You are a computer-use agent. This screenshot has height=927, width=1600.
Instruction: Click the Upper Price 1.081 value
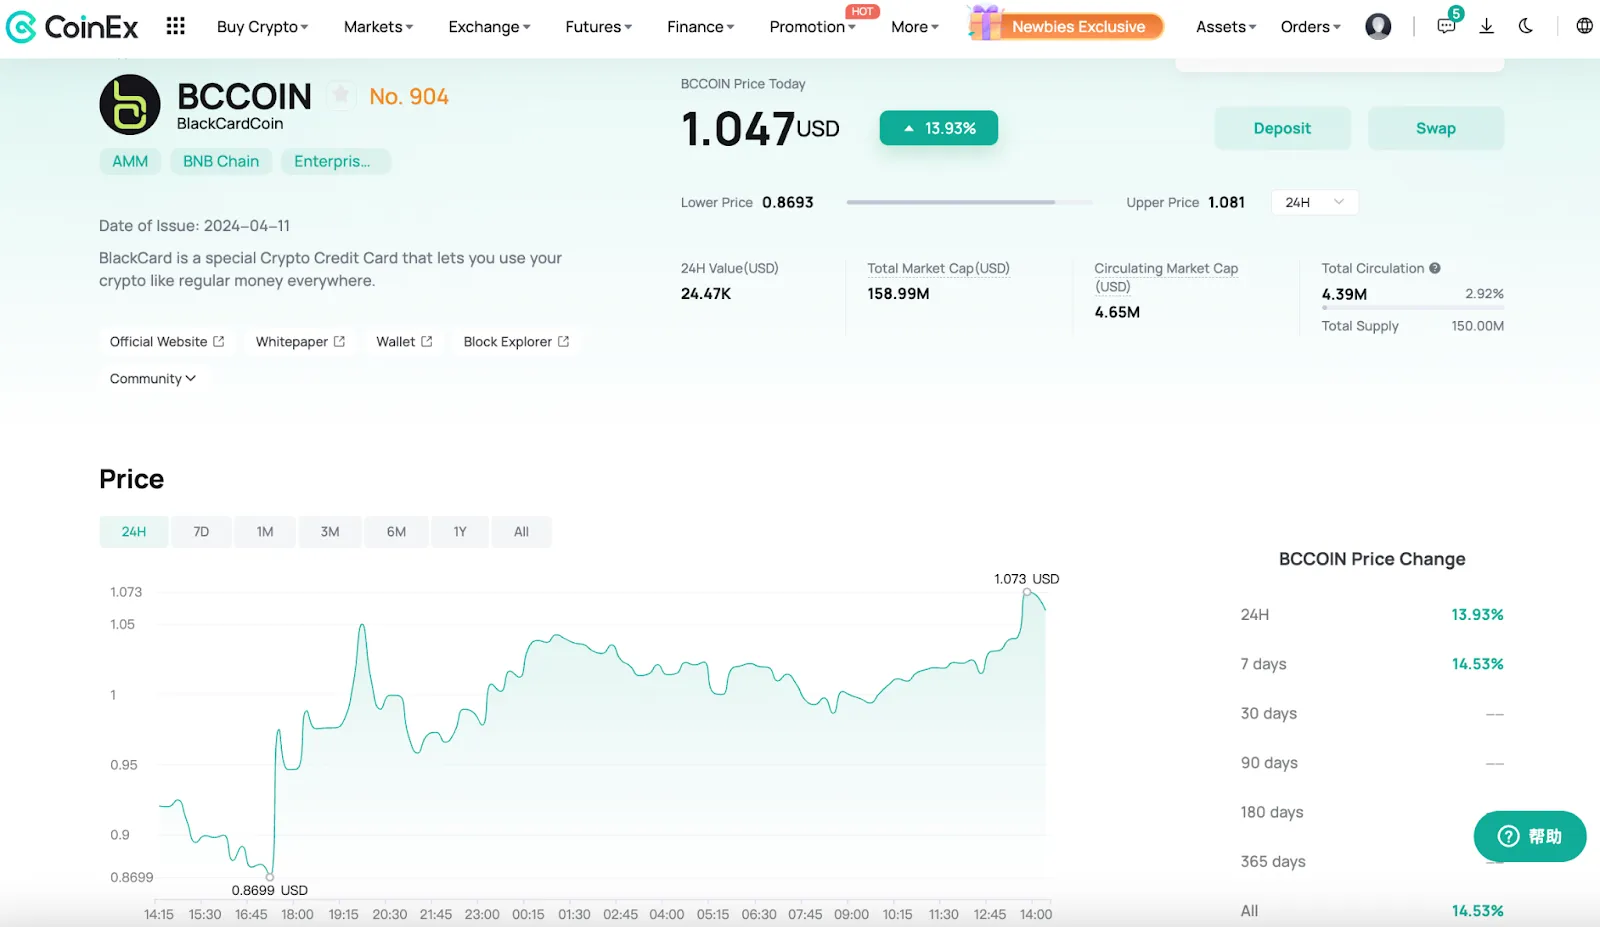tap(1226, 202)
